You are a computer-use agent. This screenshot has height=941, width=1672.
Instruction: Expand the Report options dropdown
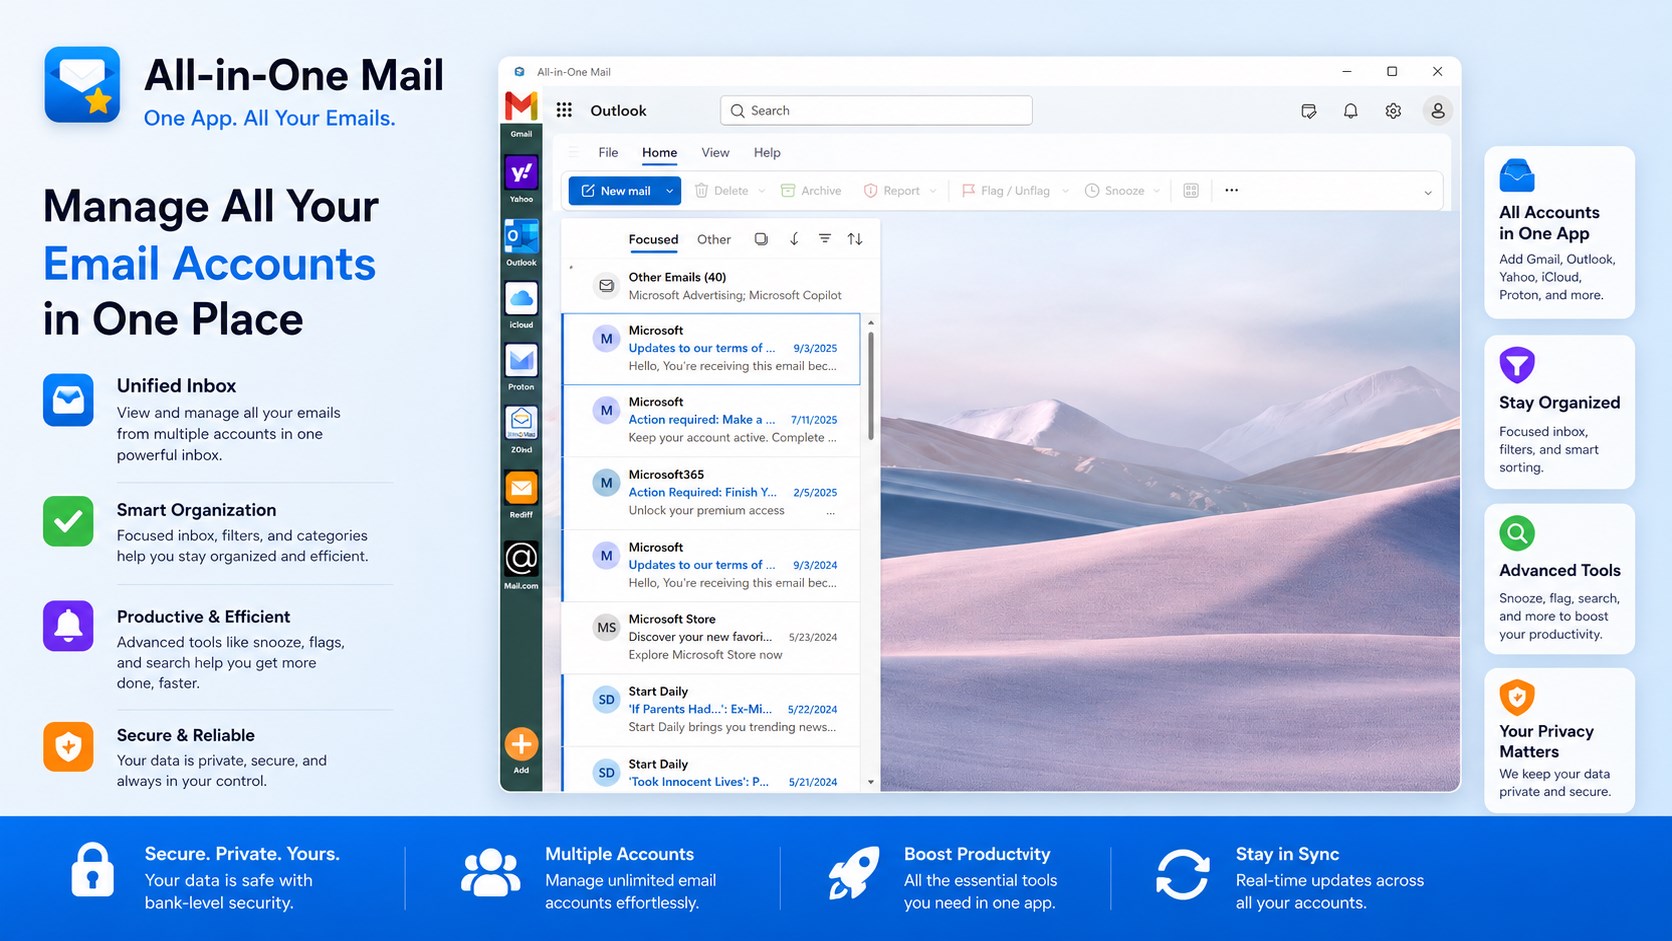coord(933,191)
